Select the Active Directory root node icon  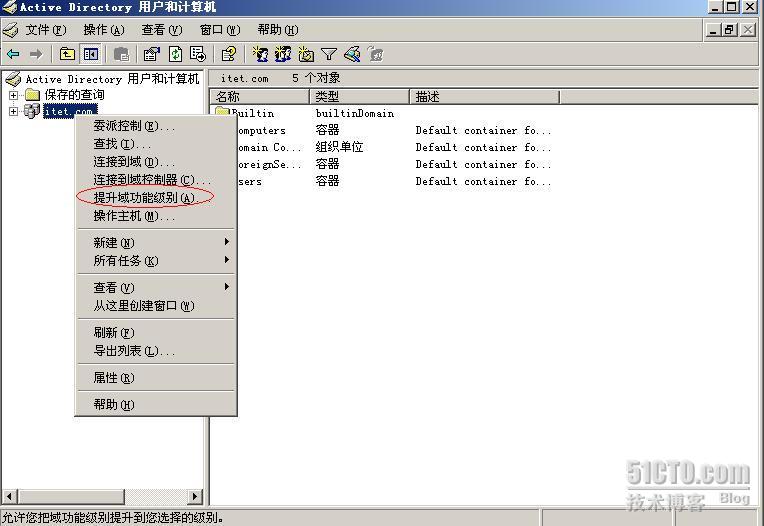pos(13,78)
